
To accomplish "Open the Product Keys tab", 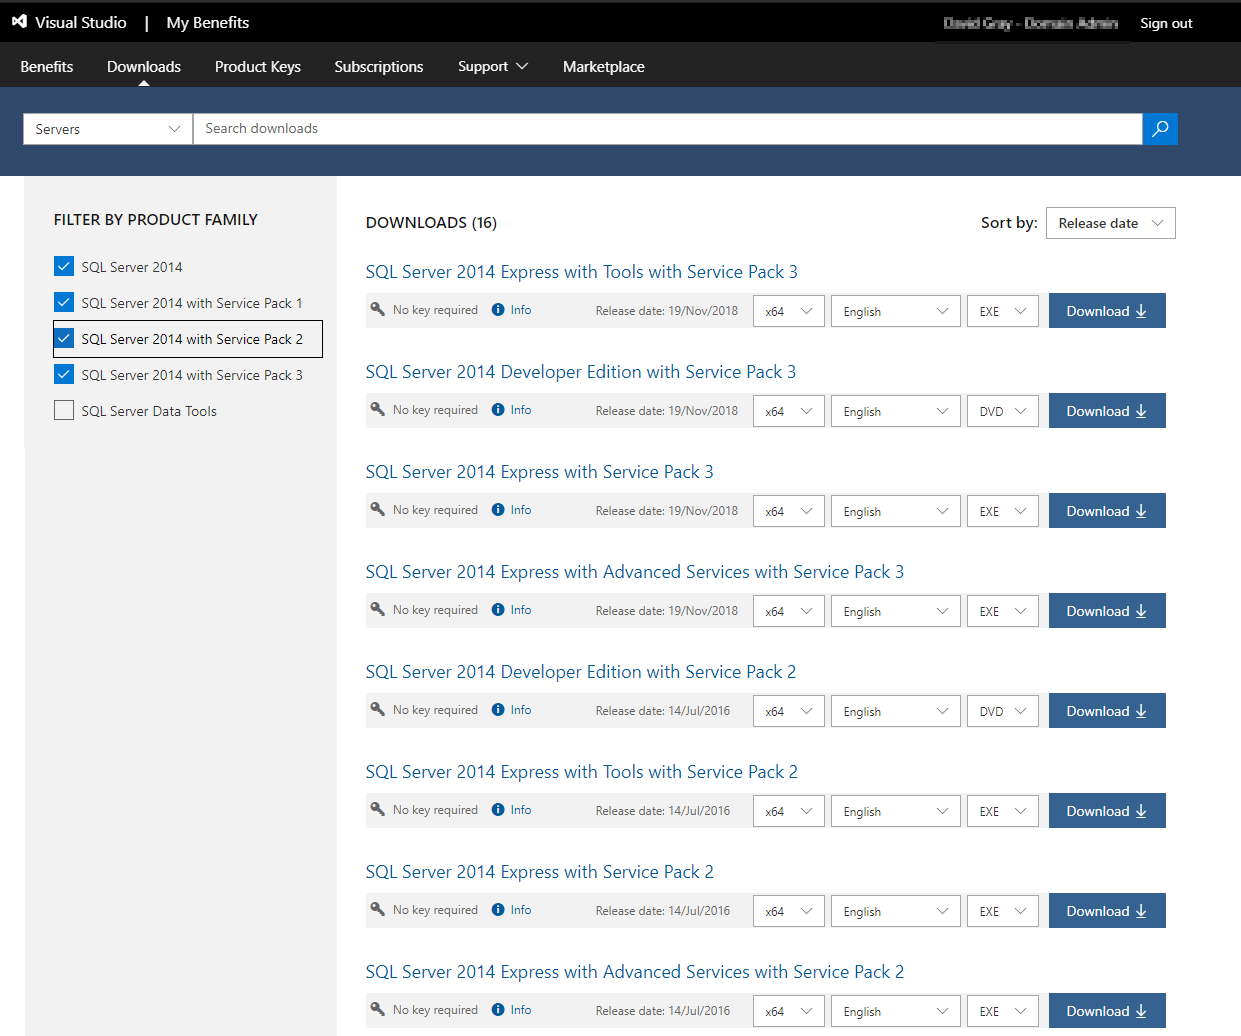I will coord(258,66).
